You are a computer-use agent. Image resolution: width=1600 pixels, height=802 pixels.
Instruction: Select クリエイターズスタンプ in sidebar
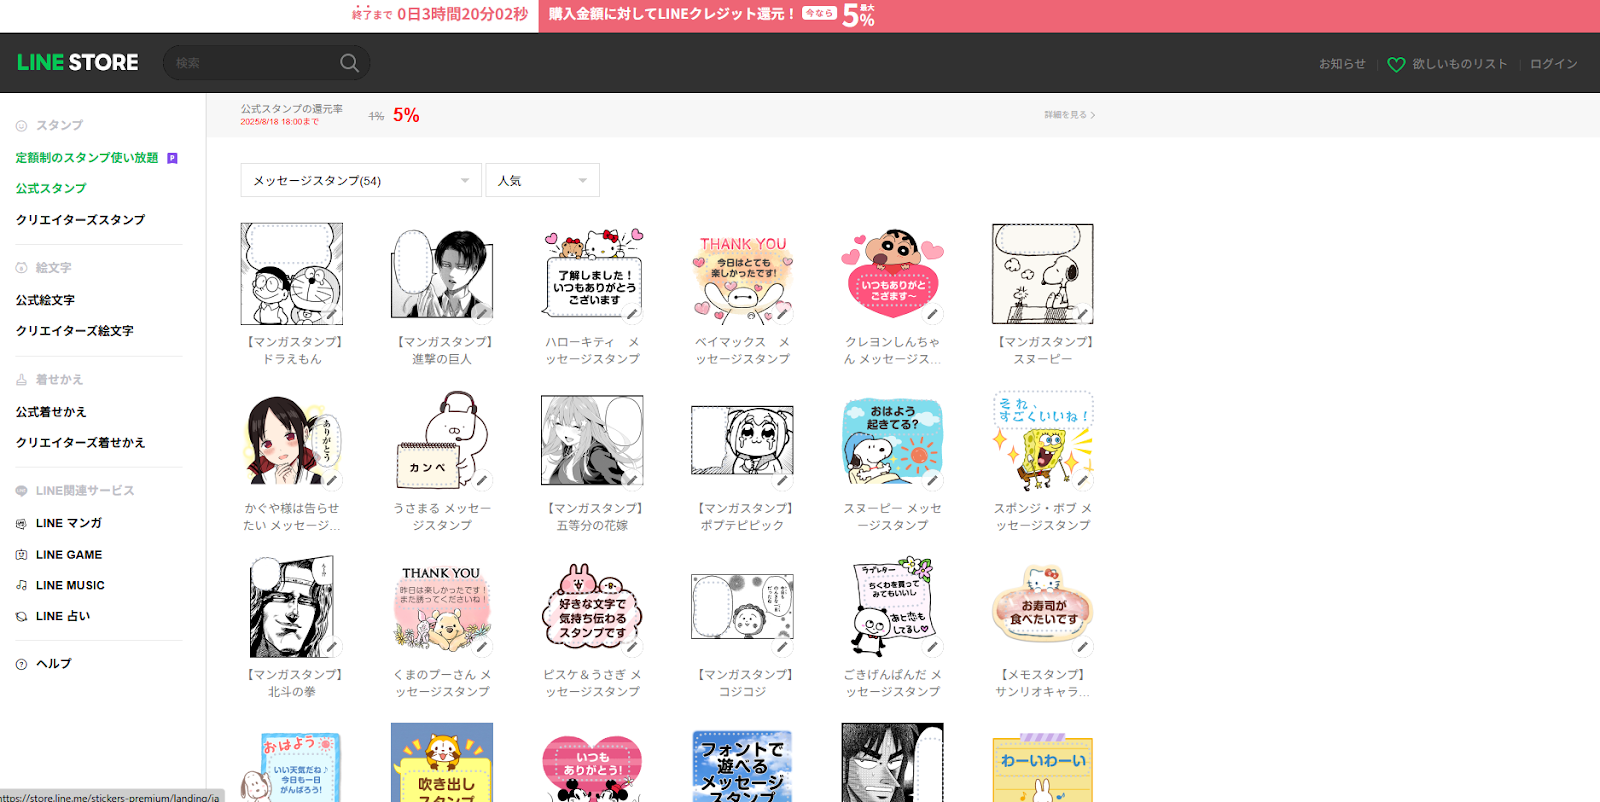(x=80, y=219)
